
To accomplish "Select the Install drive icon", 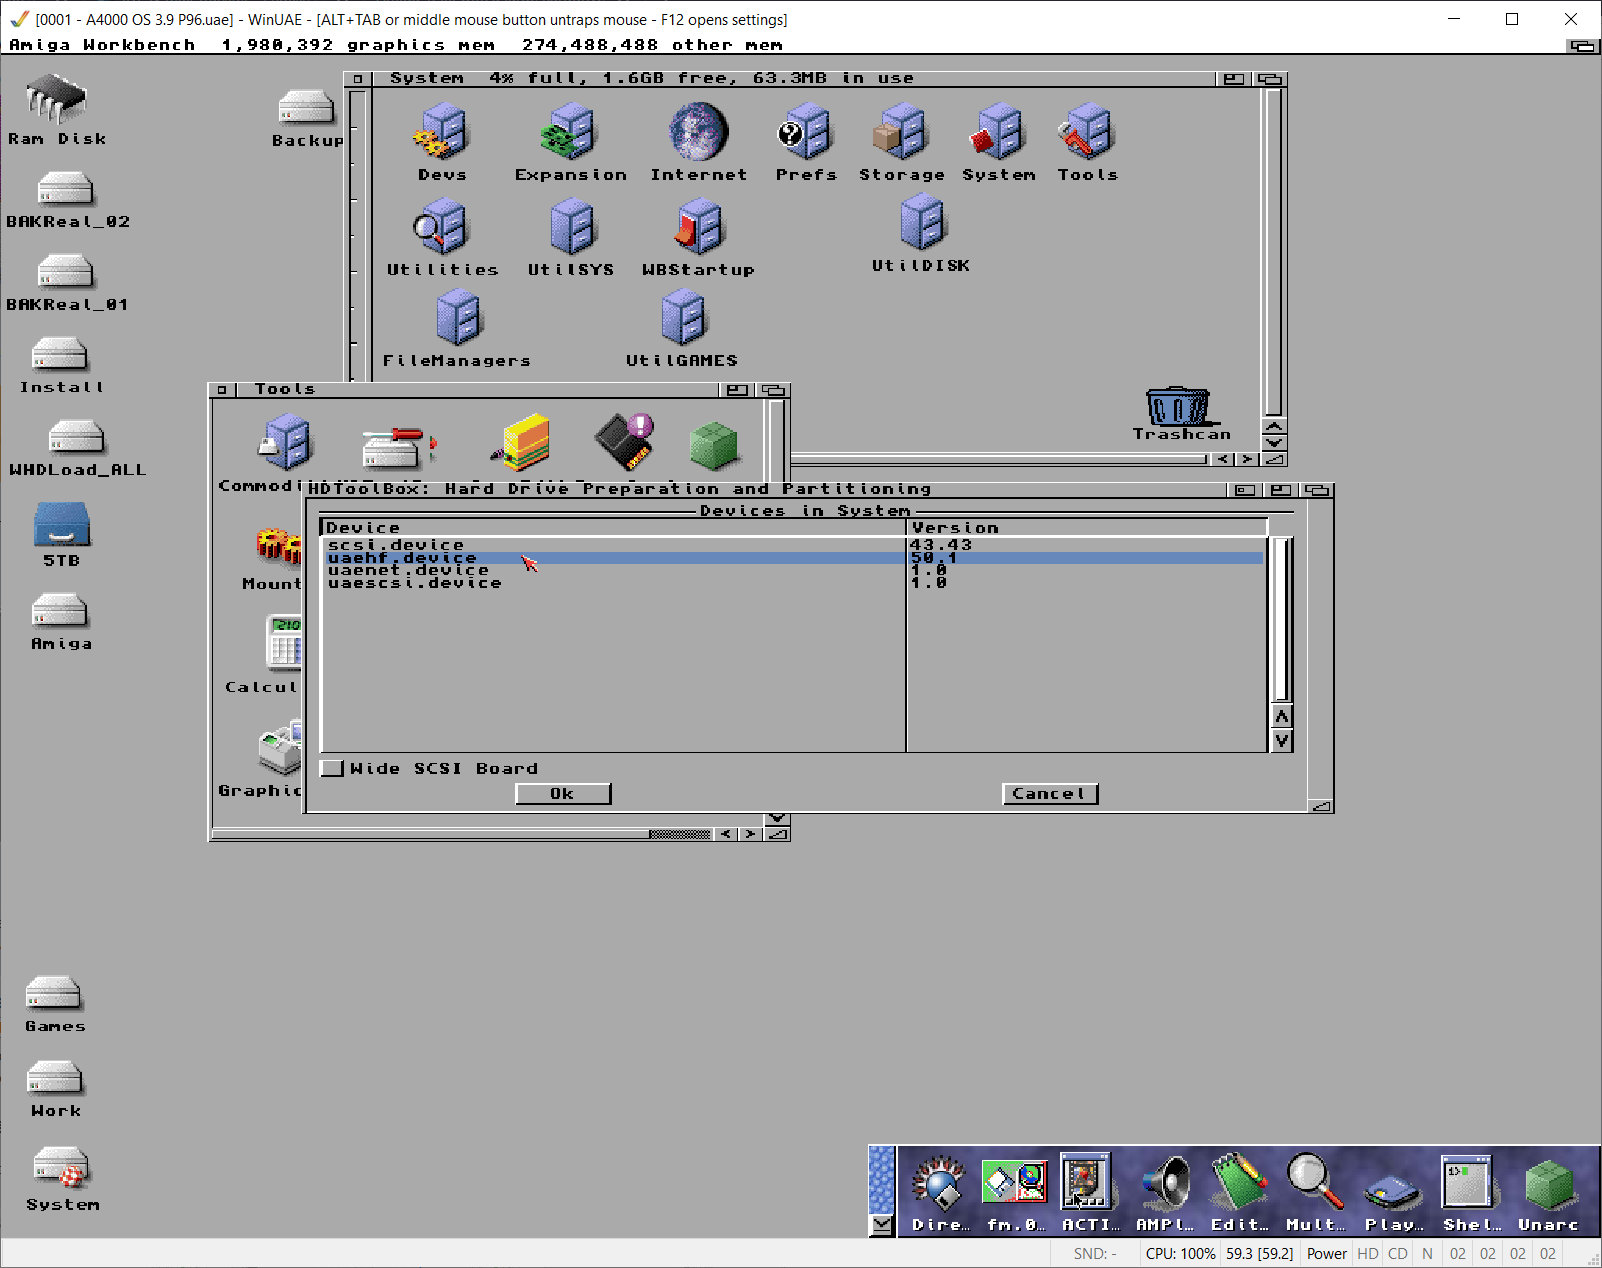I will [x=61, y=366].
